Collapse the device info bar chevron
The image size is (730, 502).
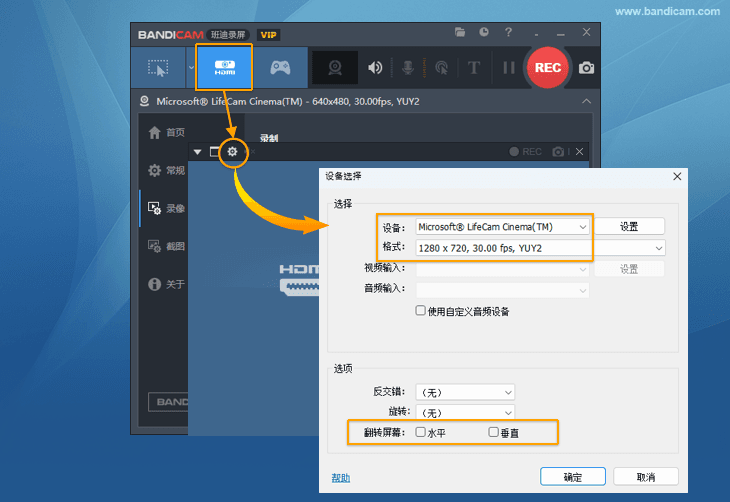[586, 101]
